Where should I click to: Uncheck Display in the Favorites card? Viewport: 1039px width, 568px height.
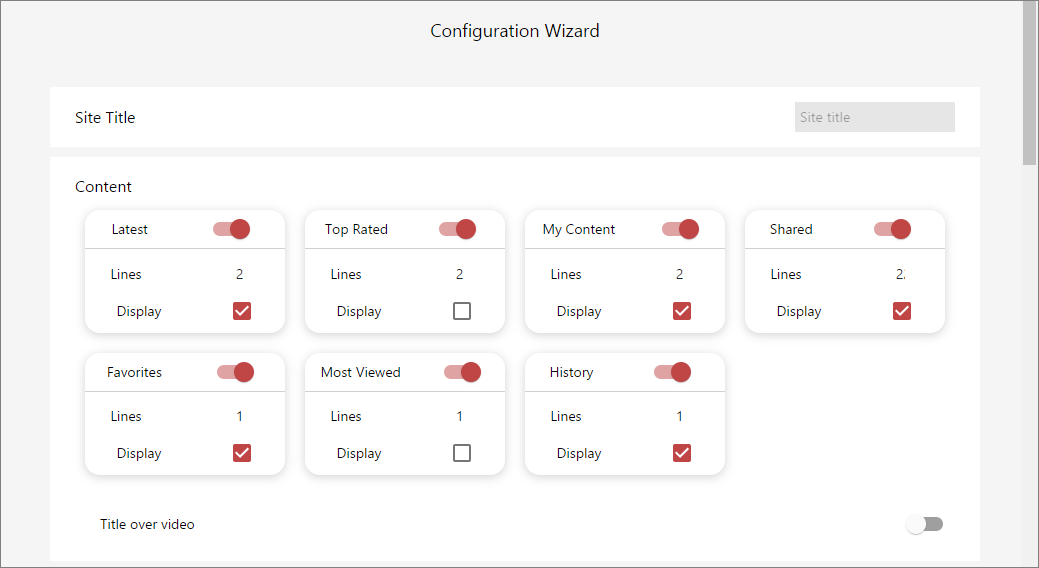coord(242,453)
